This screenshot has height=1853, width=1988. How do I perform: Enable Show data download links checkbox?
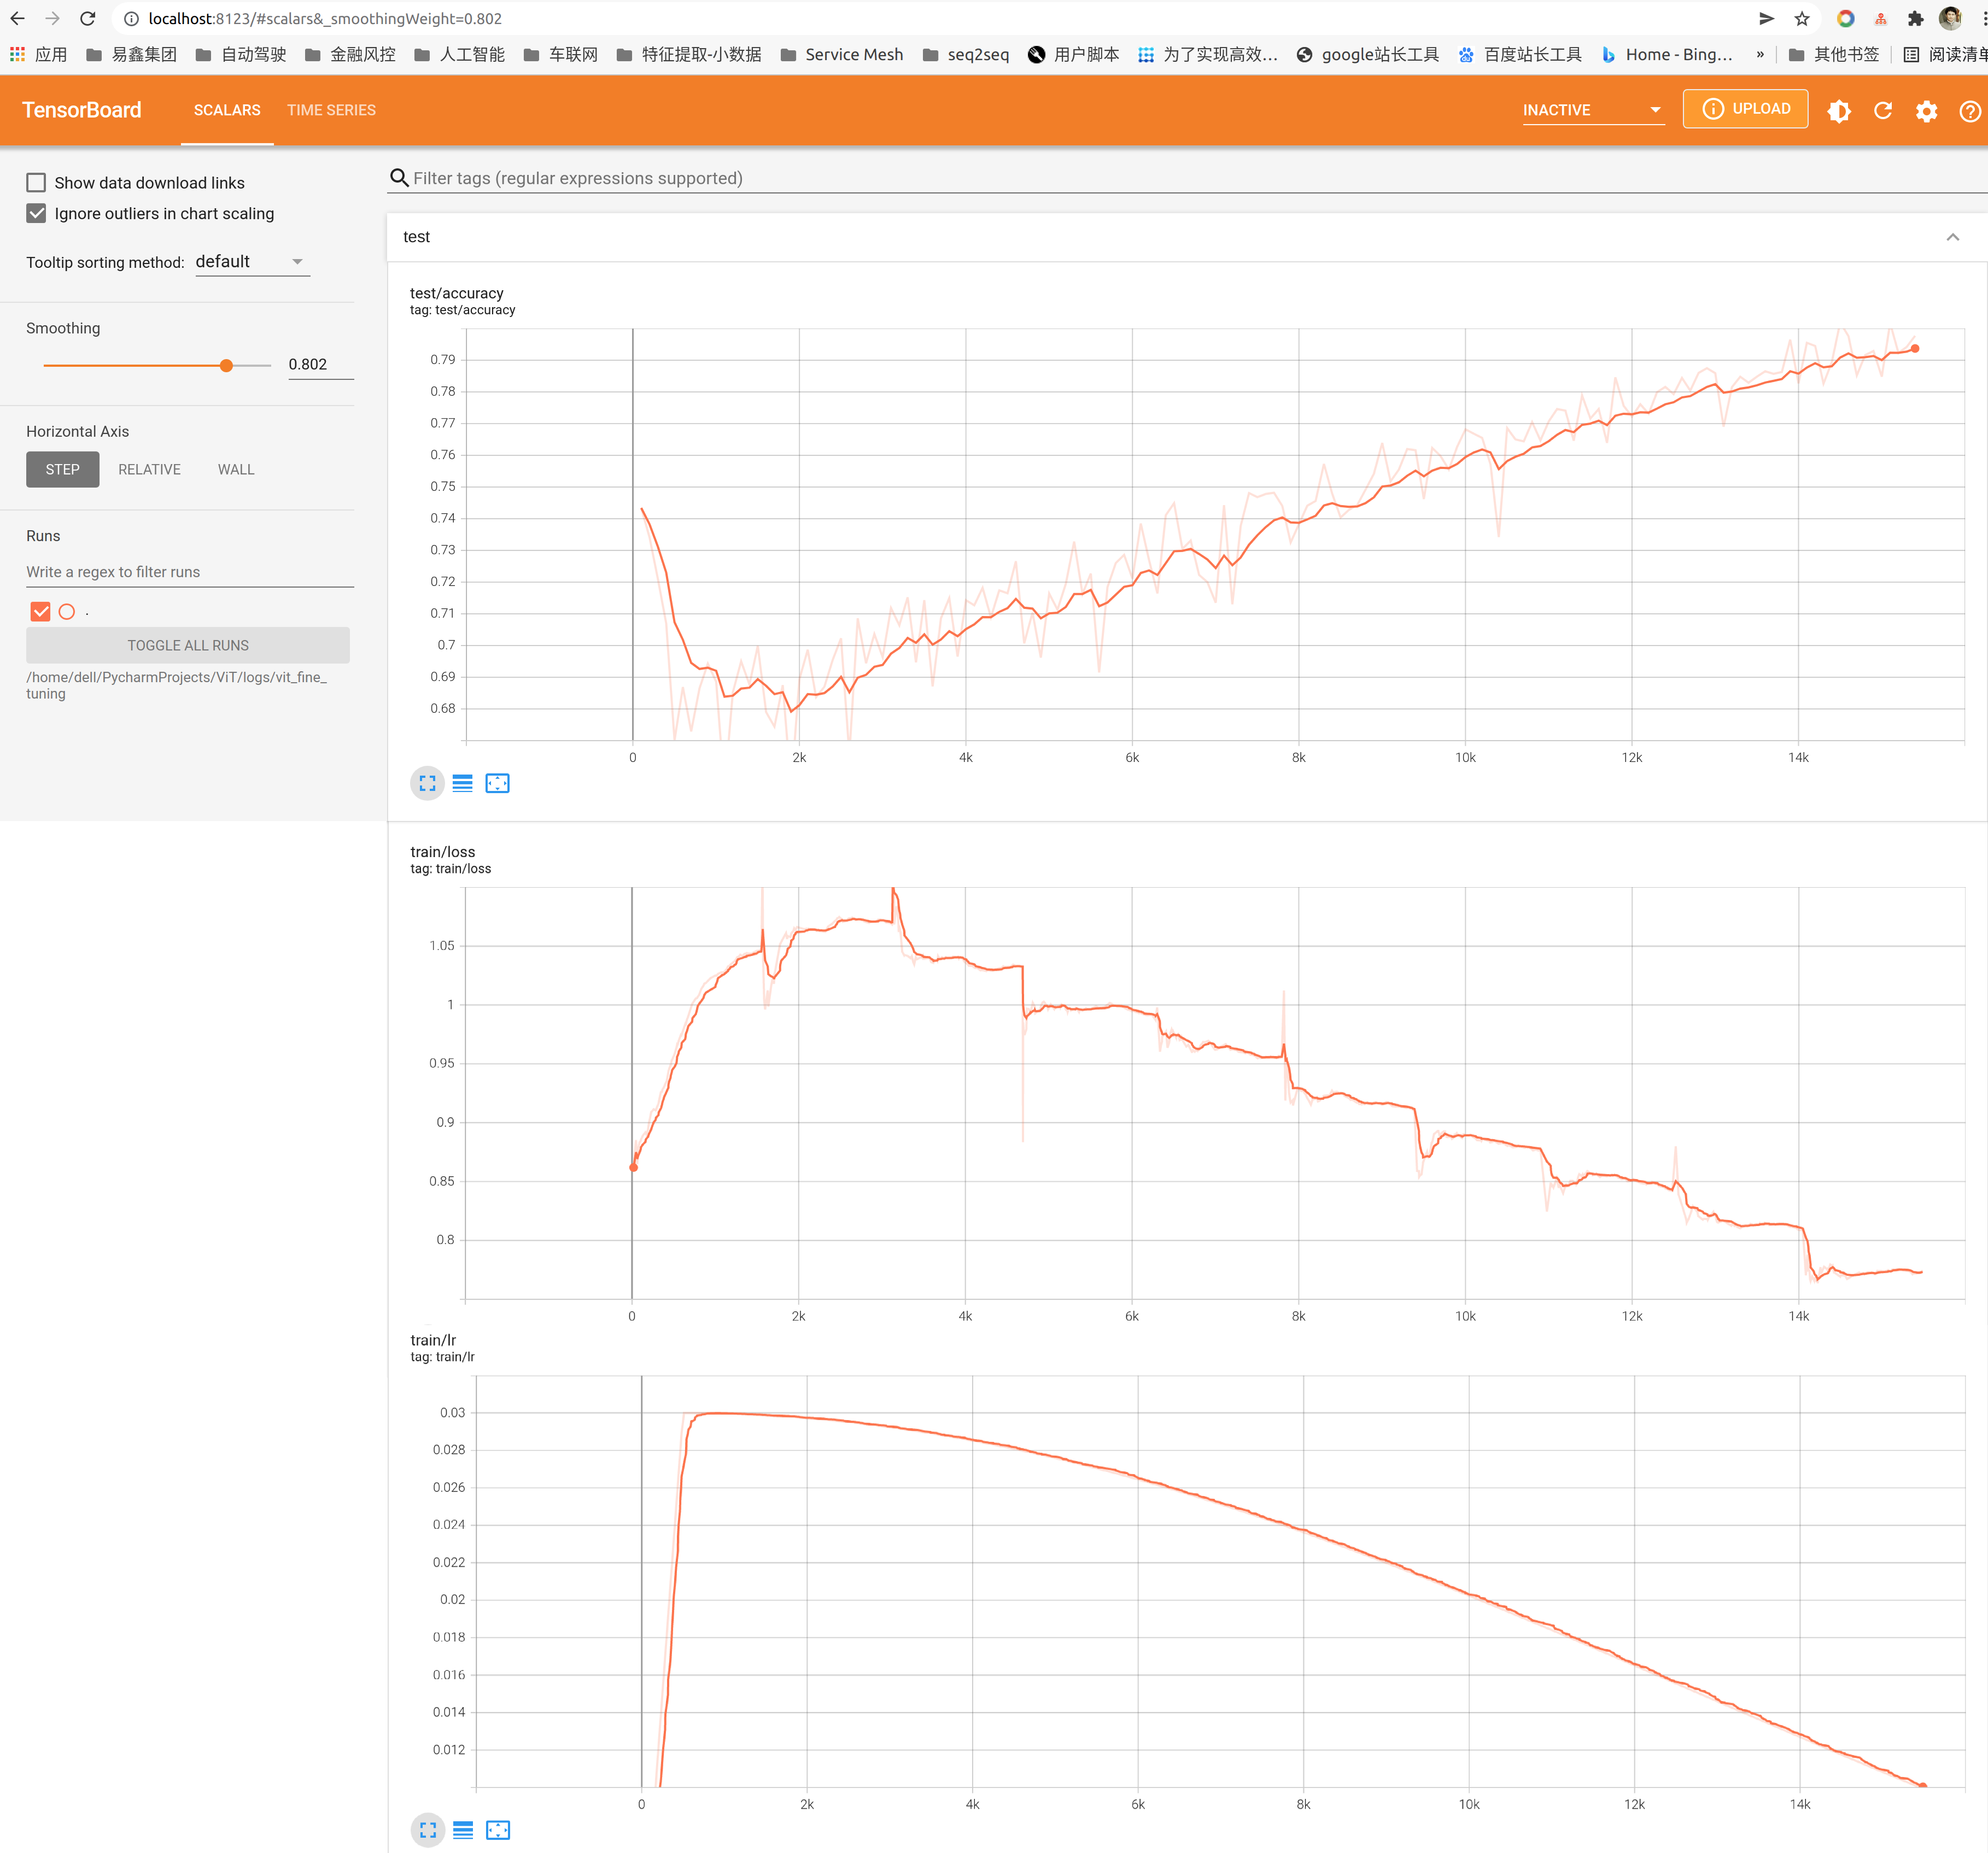[x=36, y=182]
